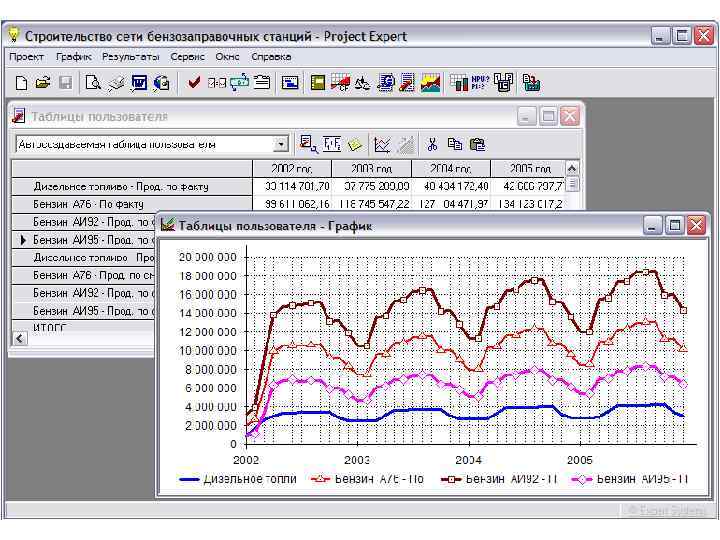Click the 2002 год column header
720x540 pixels.
tap(292, 169)
